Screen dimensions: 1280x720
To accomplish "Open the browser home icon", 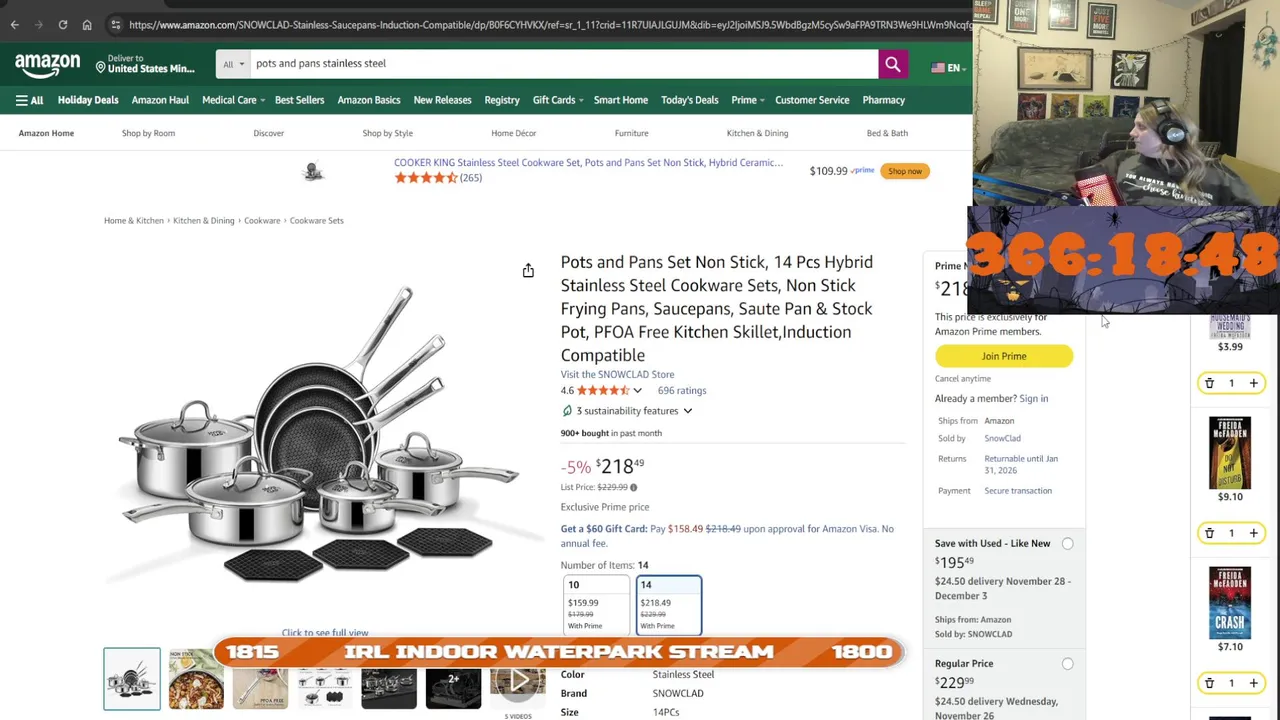I will [x=87, y=24].
